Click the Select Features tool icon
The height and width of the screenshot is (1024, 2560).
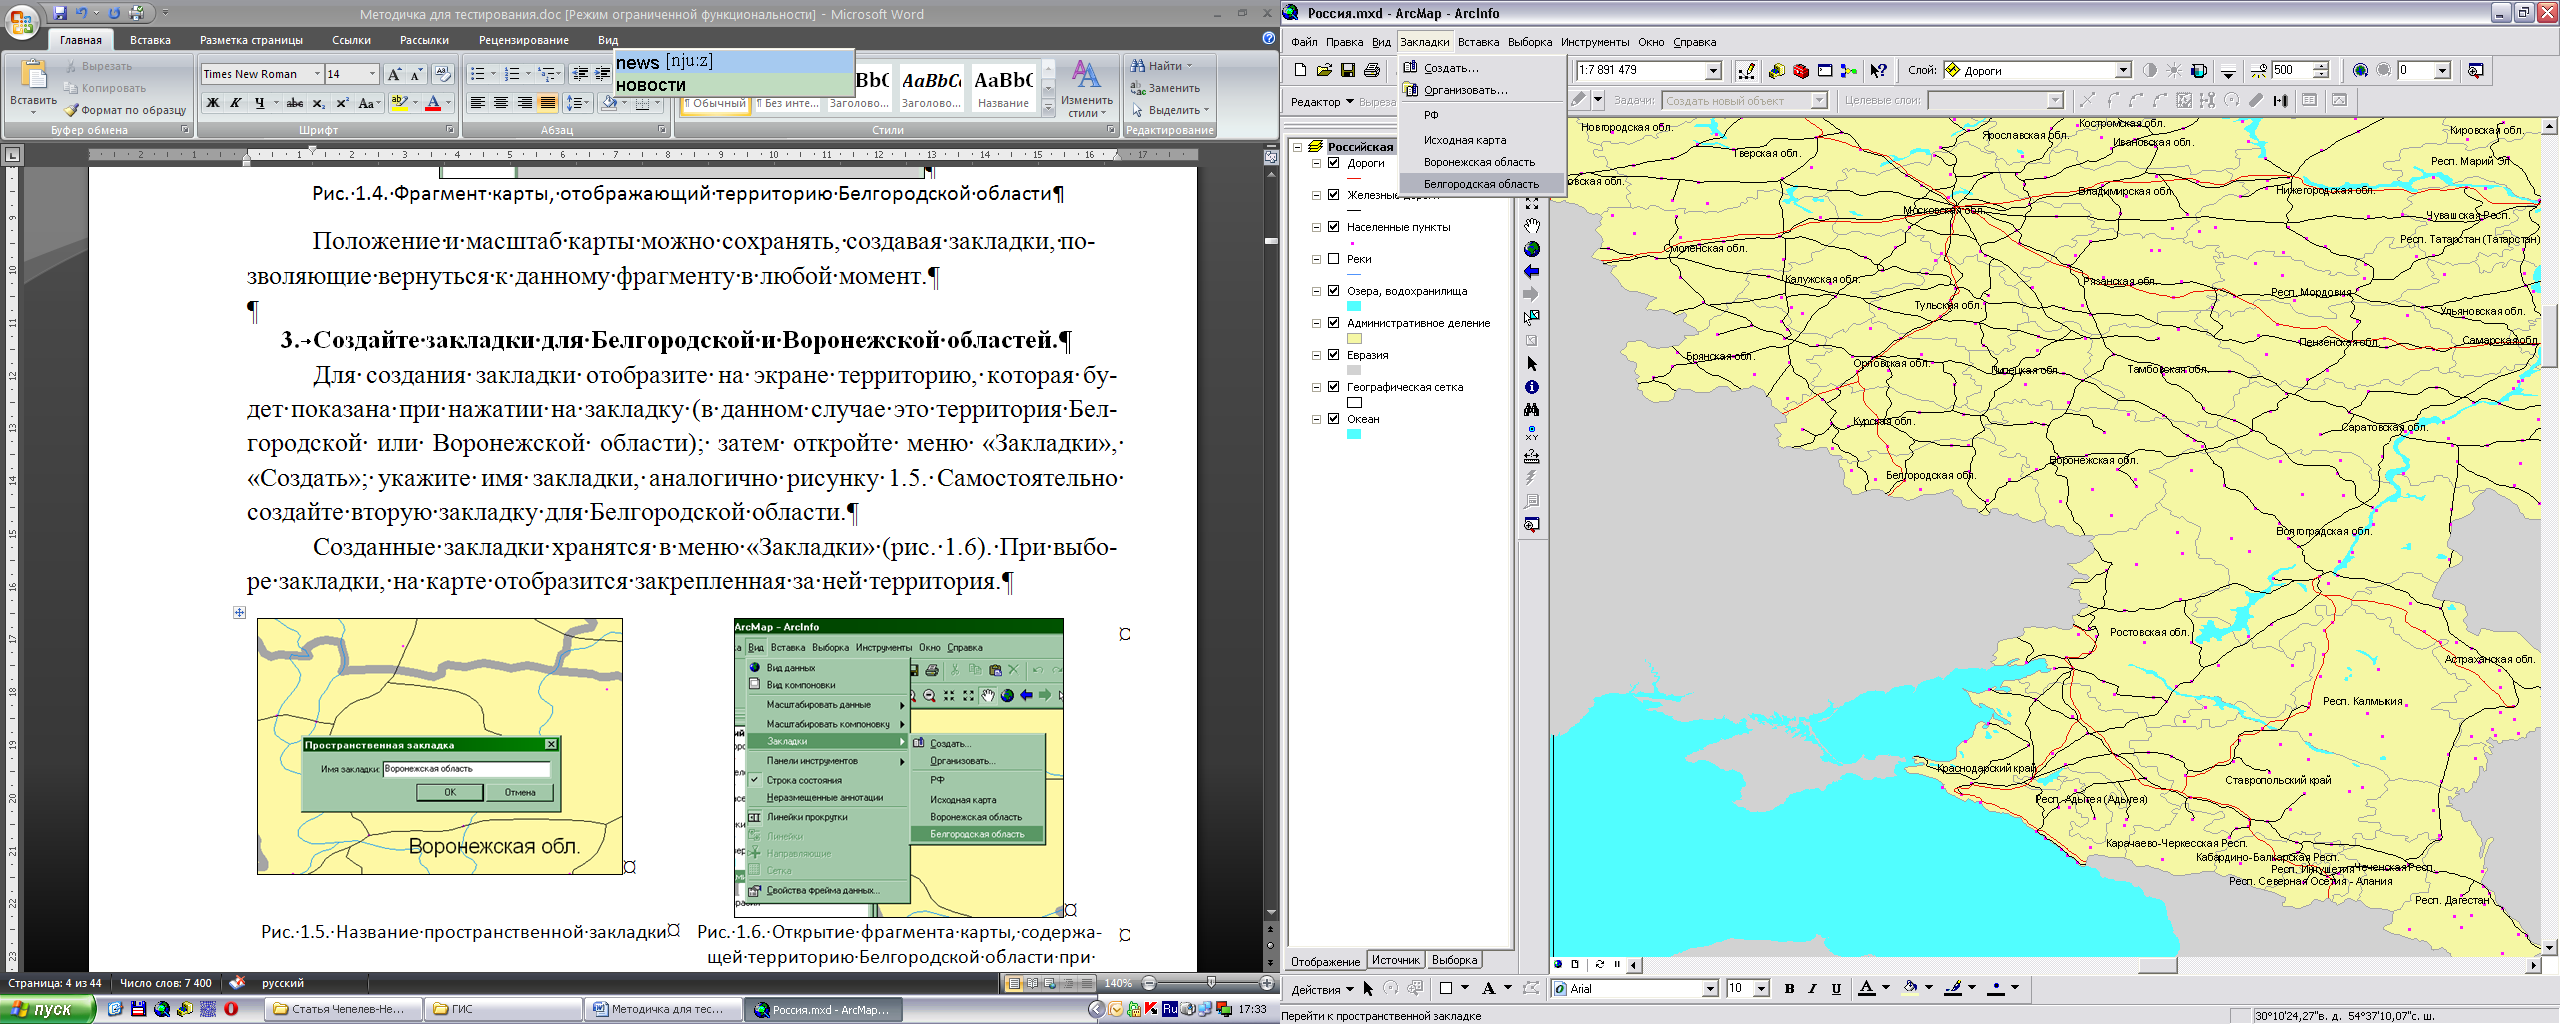coord(1531,318)
